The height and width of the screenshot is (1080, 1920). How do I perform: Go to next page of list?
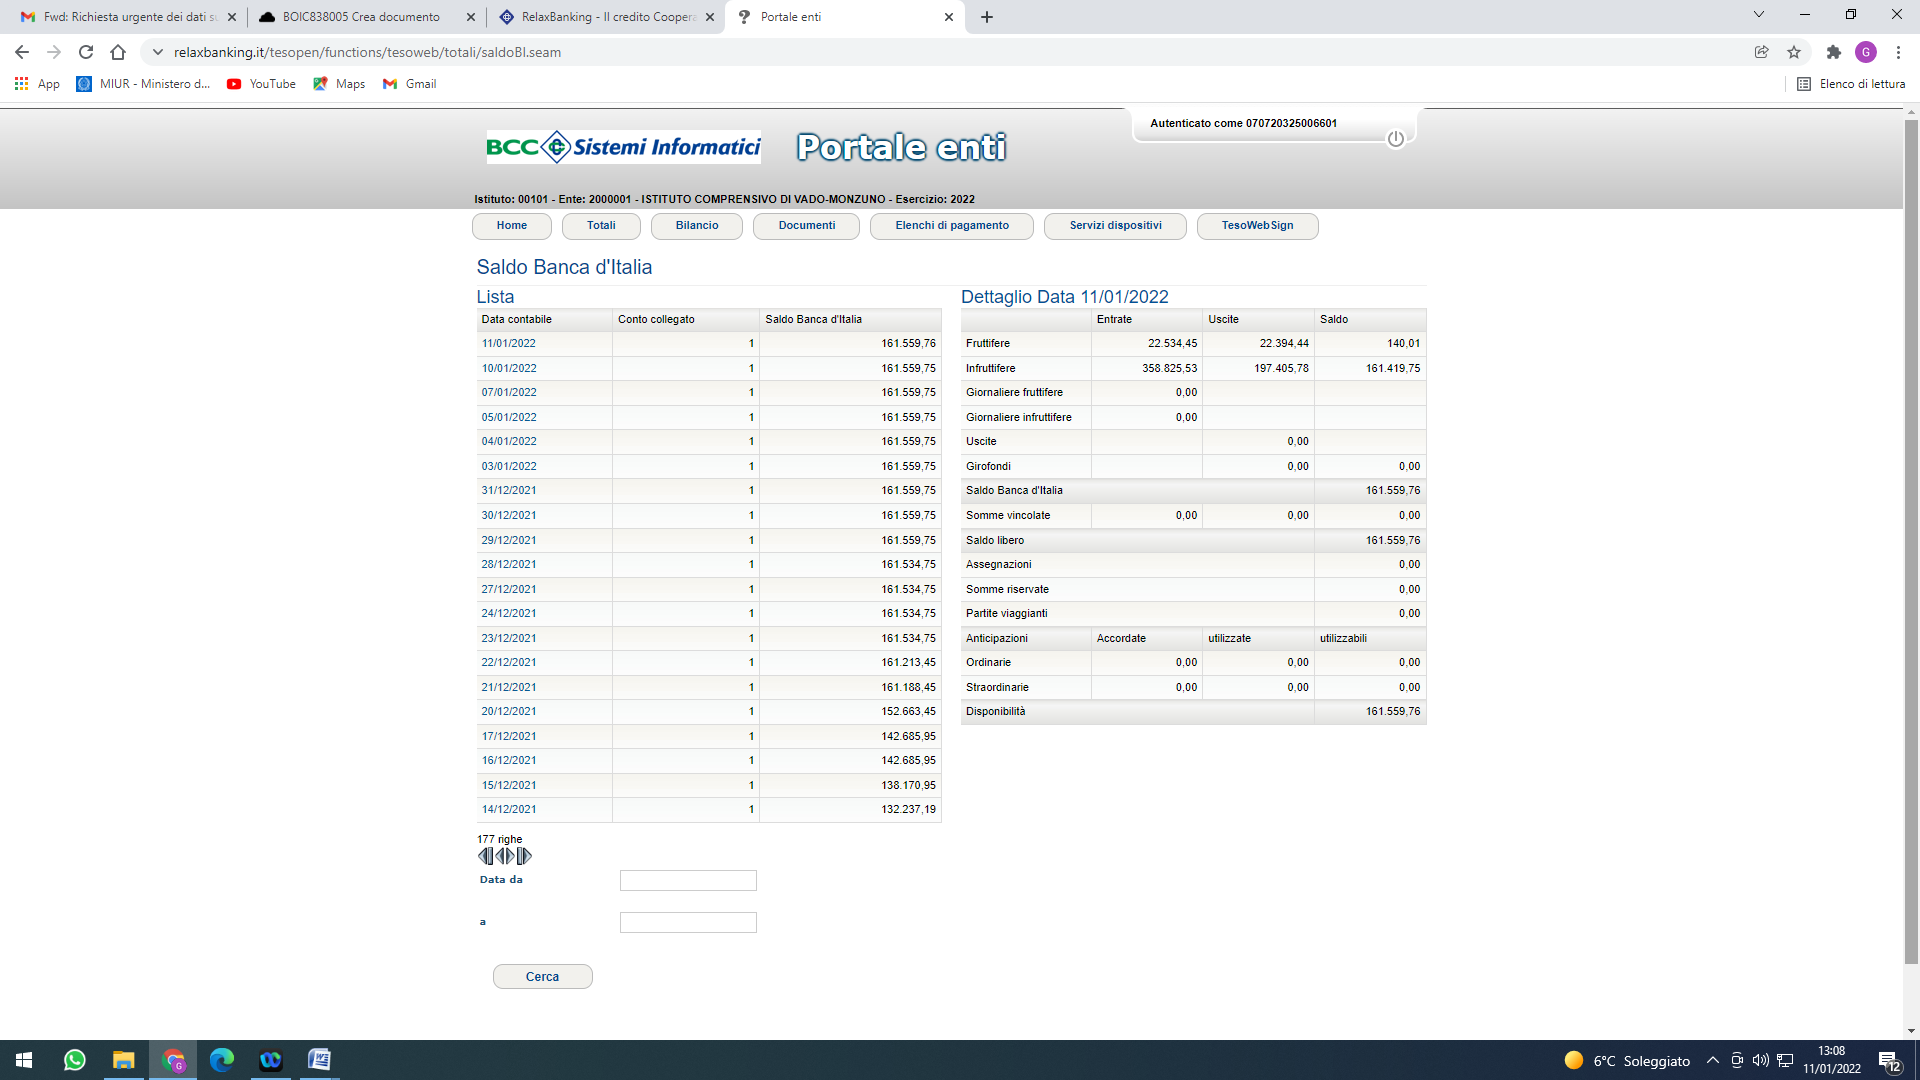pyautogui.click(x=510, y=856)
